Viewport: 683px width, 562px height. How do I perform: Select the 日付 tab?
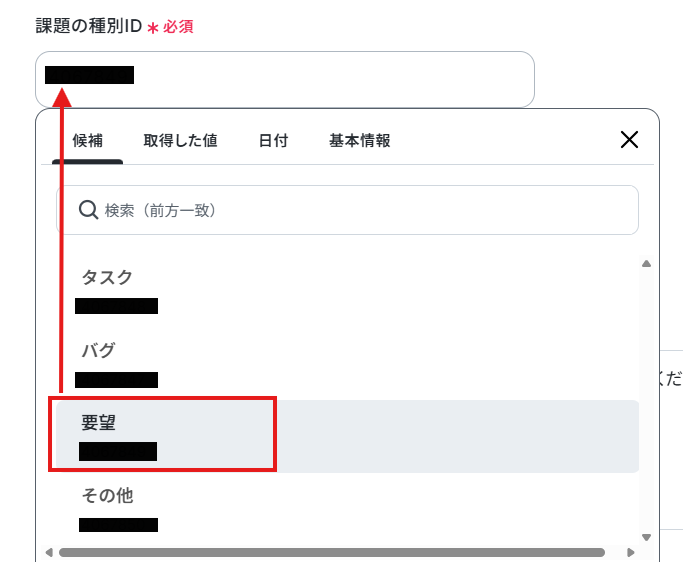(x=273, y=141)
